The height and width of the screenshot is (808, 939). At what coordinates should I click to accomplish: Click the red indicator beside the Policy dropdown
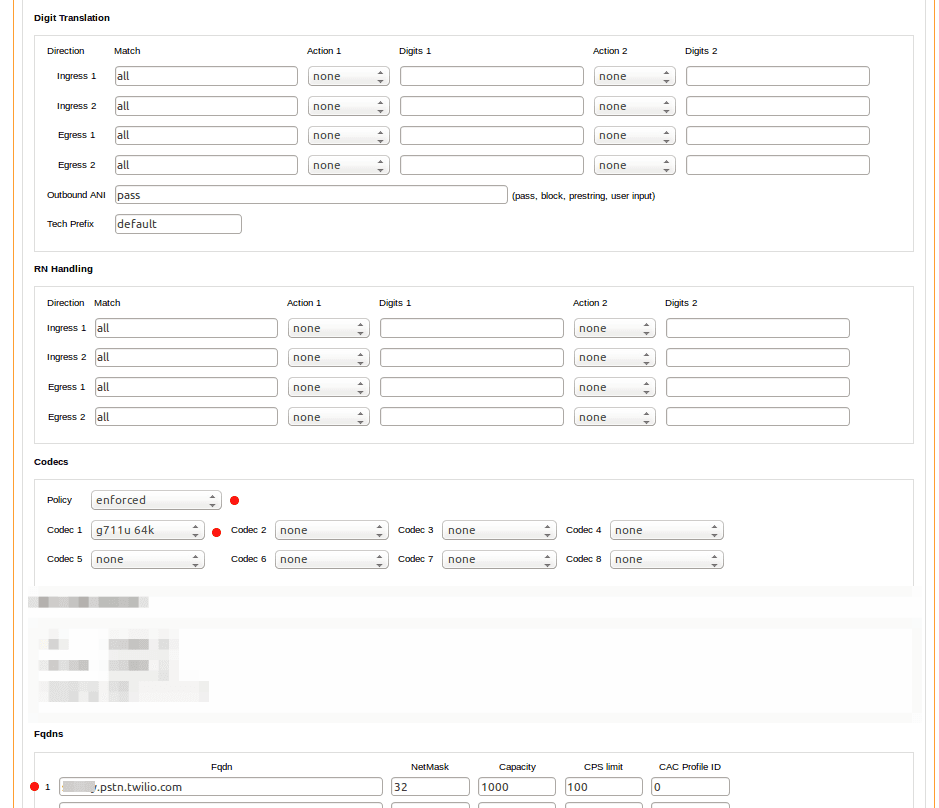coord(234,500)
